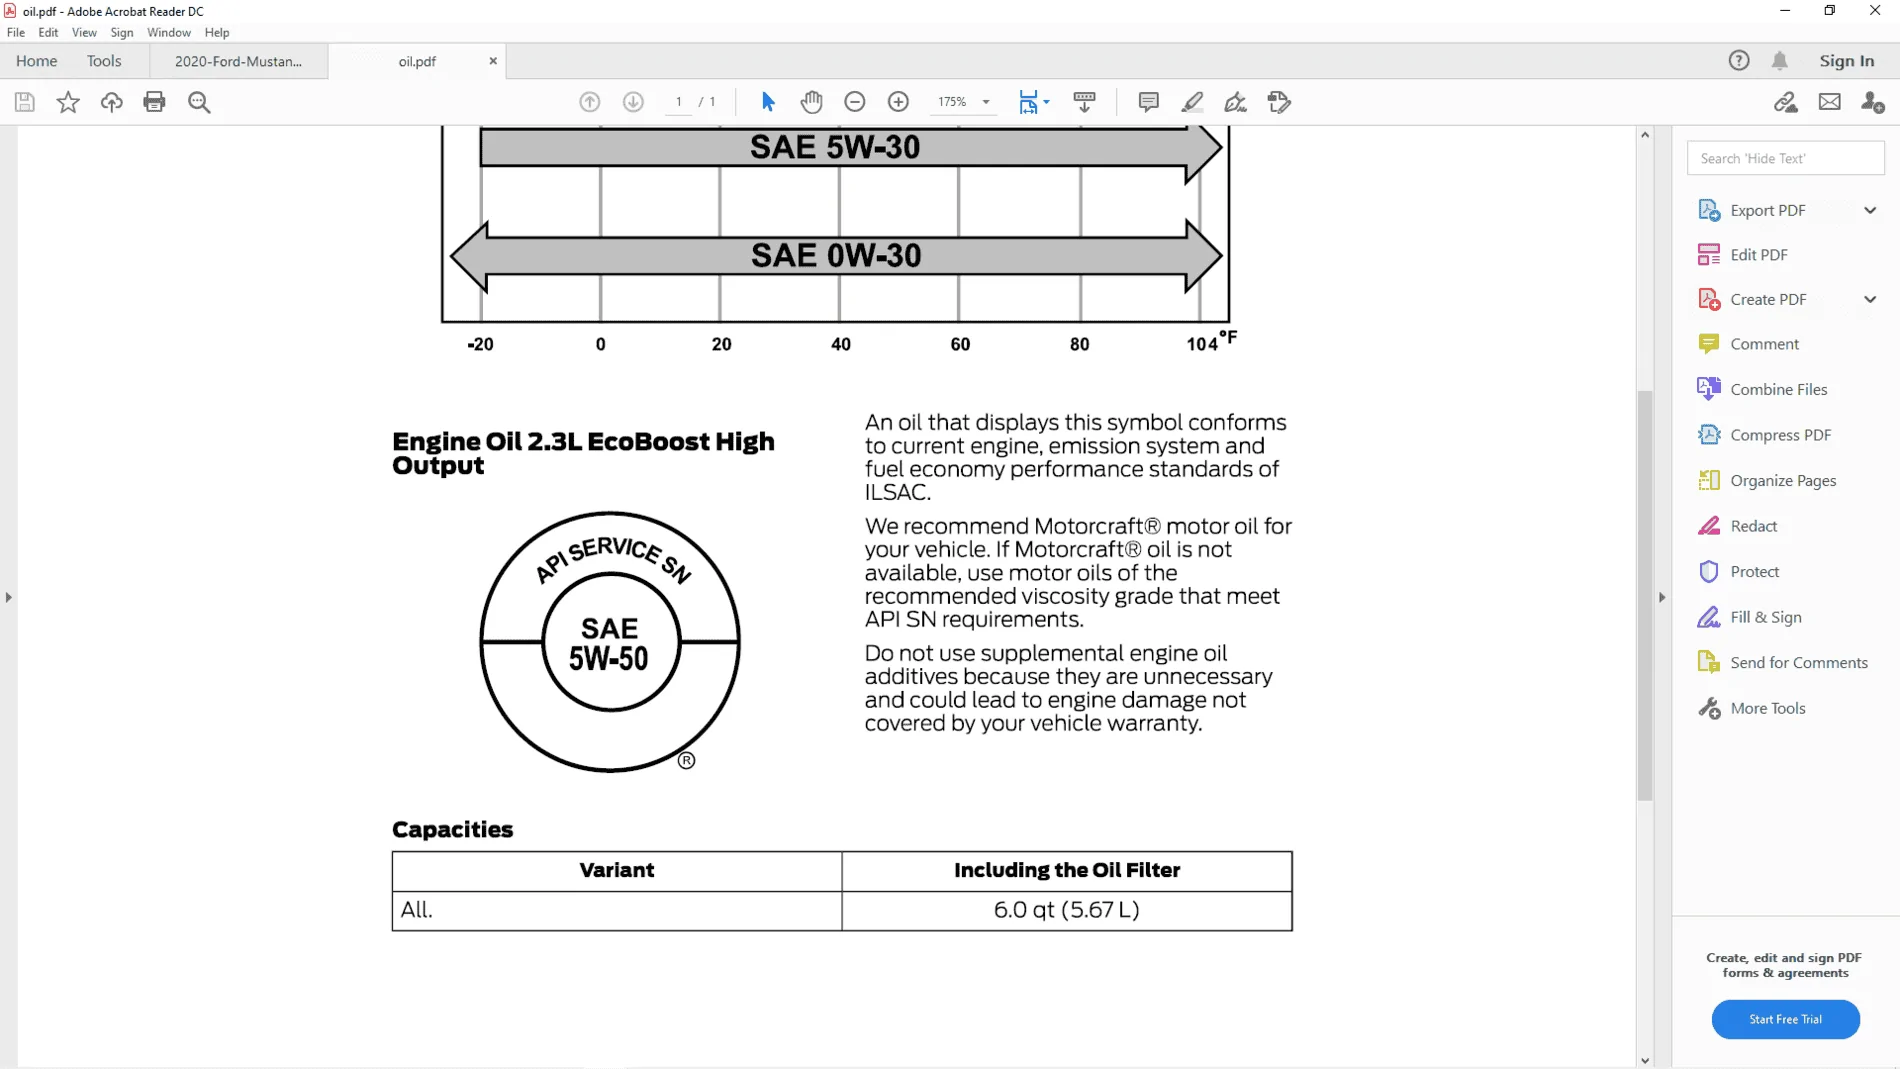Viewport: 1900px width, 1069px height.
Task: Invite people with add-user icon
Action: tap(1873, 102)
